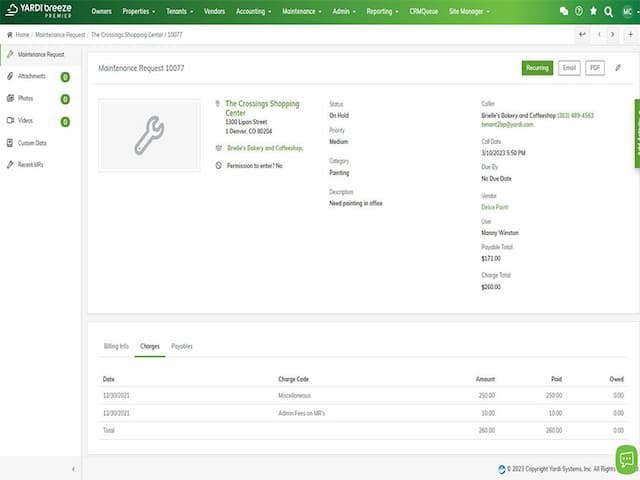Screen dimensions: 640x480
Task: Go to the next record arrow
Action: pyautogui.click(x=614, y=34)
